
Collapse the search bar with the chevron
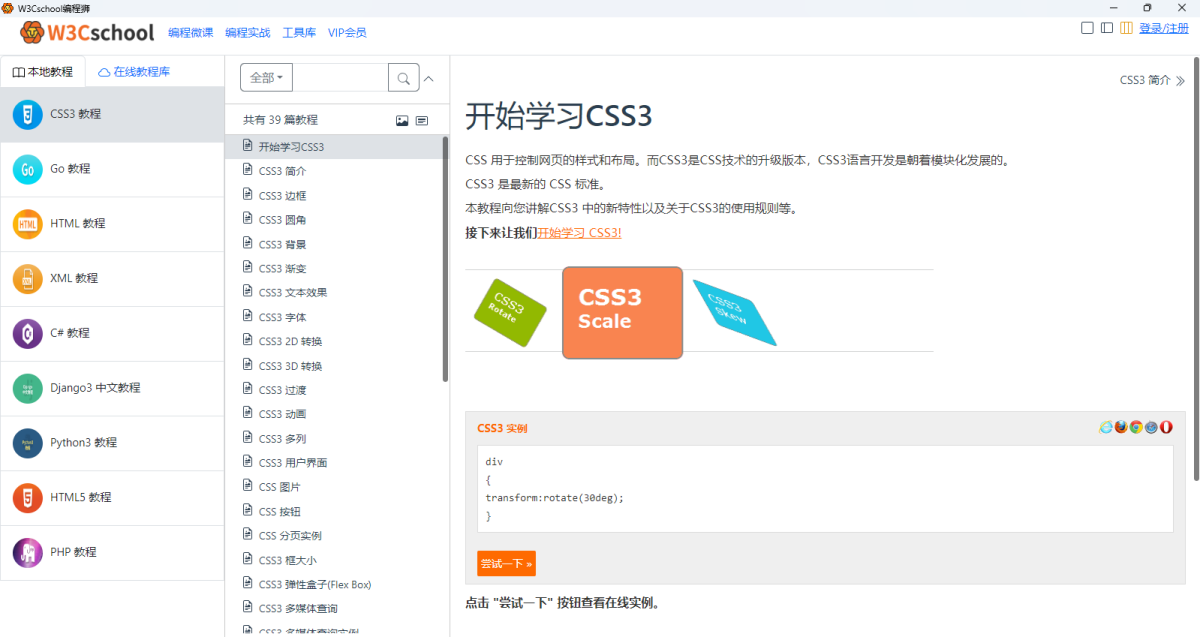pyautogui.click(x=429, y=78)
